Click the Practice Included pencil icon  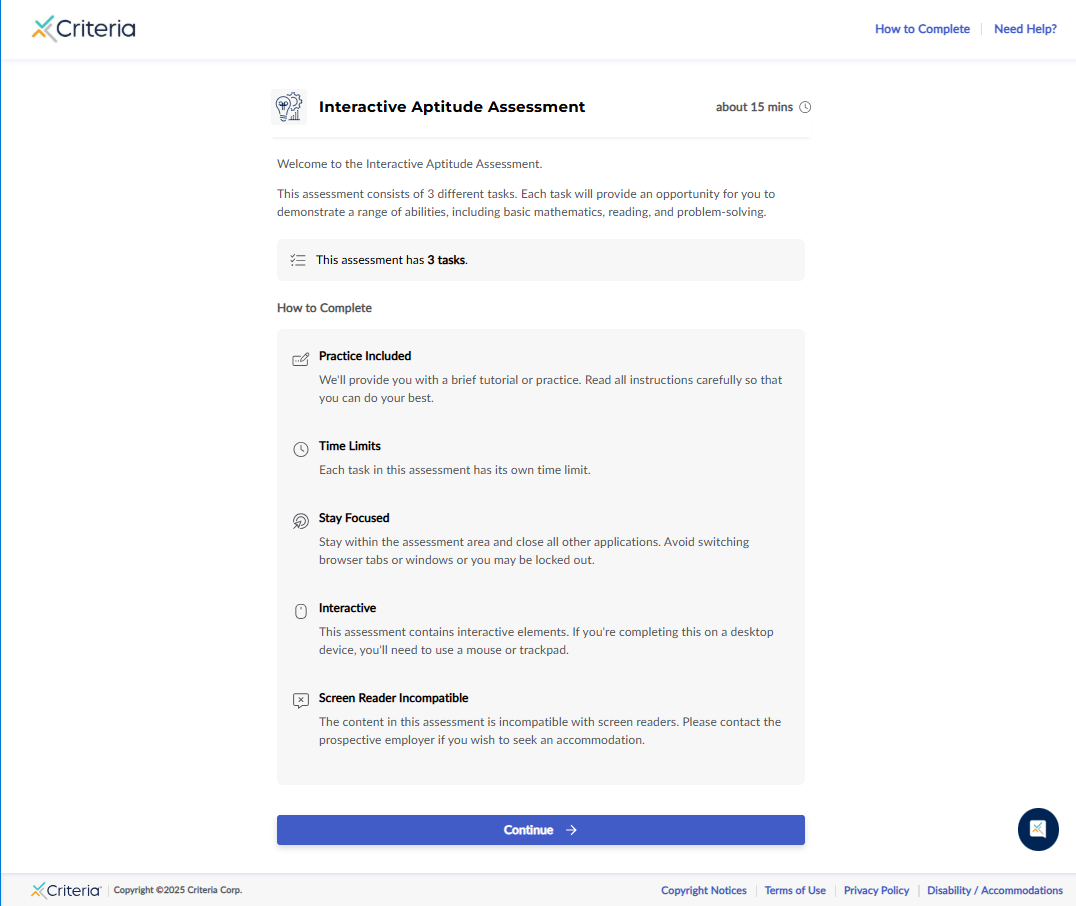300,359
